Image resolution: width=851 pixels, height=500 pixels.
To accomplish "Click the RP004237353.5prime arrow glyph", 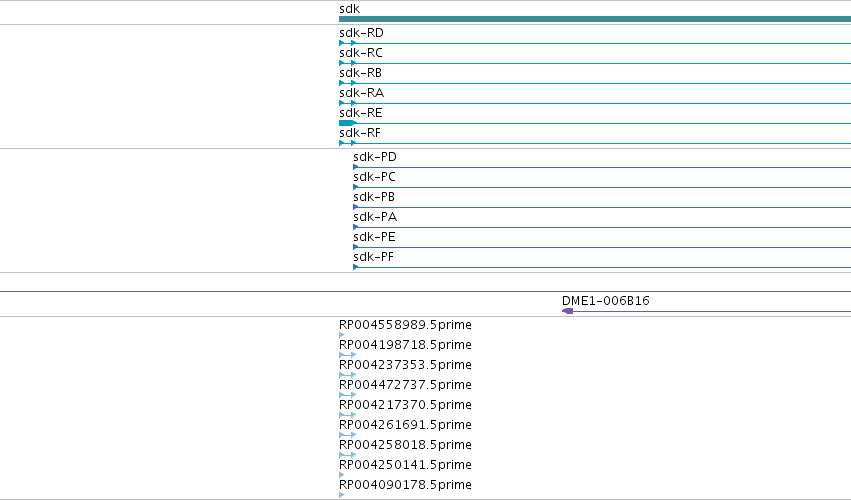I will pyautogui.click(x=348, y=375).
